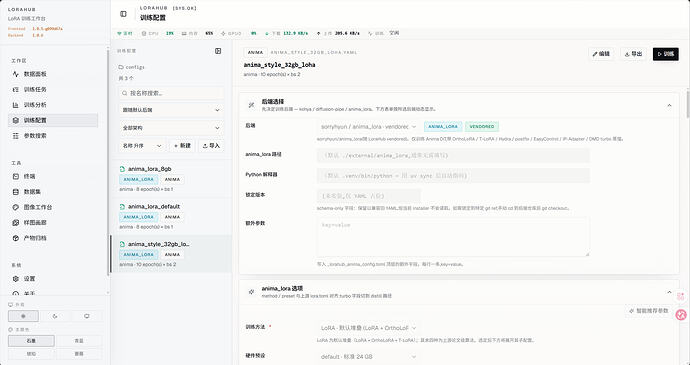Open the 名称 升序 sort dropdown

click(142, 146)
